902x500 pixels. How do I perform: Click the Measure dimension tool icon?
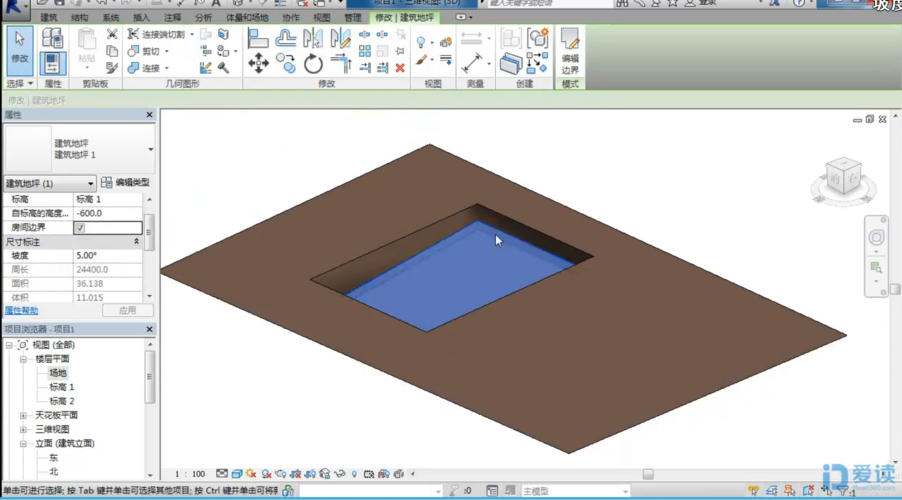[471, 63]
